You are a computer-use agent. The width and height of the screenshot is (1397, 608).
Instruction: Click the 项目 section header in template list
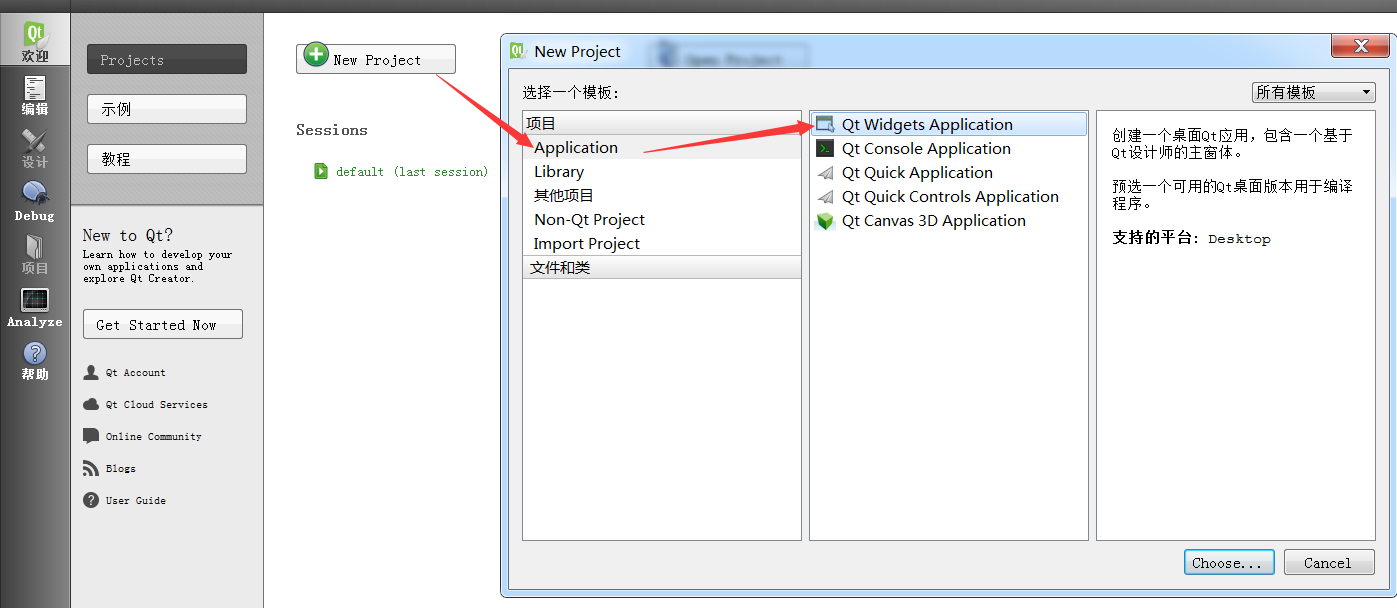tap(662, 123)
